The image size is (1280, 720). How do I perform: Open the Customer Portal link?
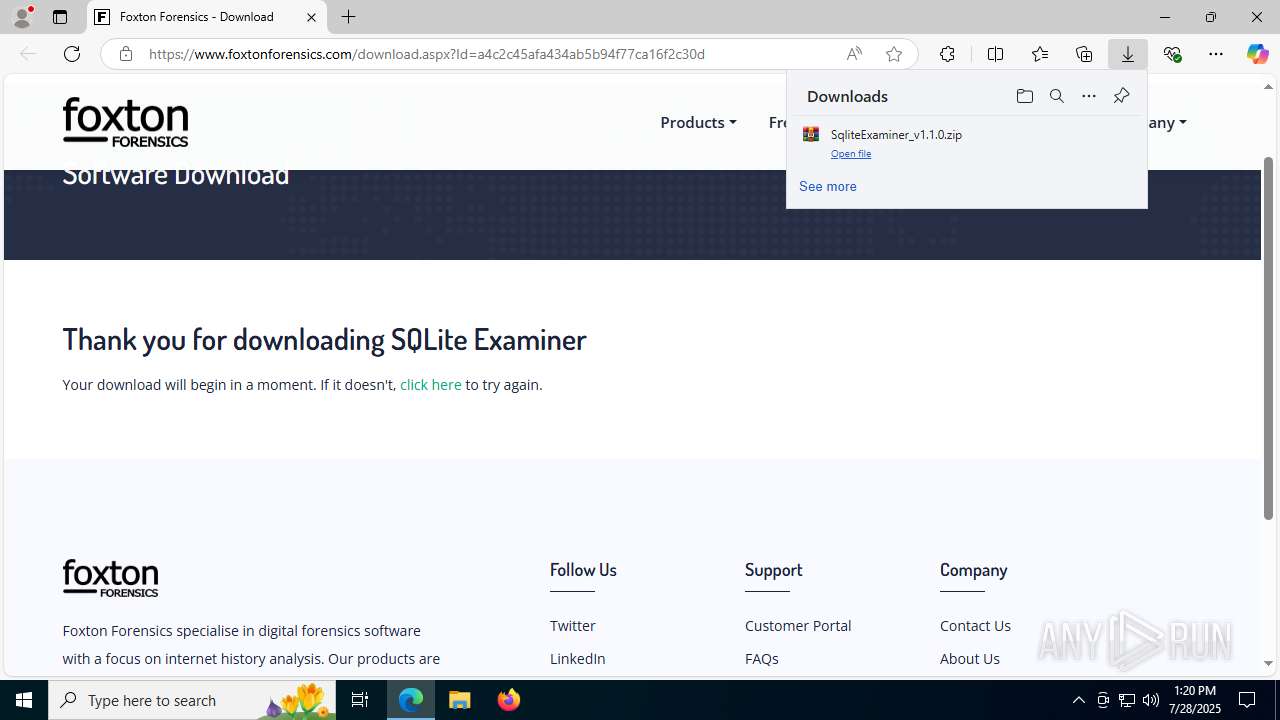[x=798, y=625]
